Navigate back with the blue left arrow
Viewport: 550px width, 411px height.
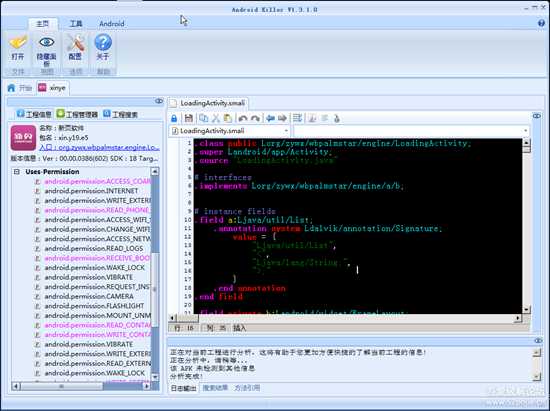coord(270,118)
